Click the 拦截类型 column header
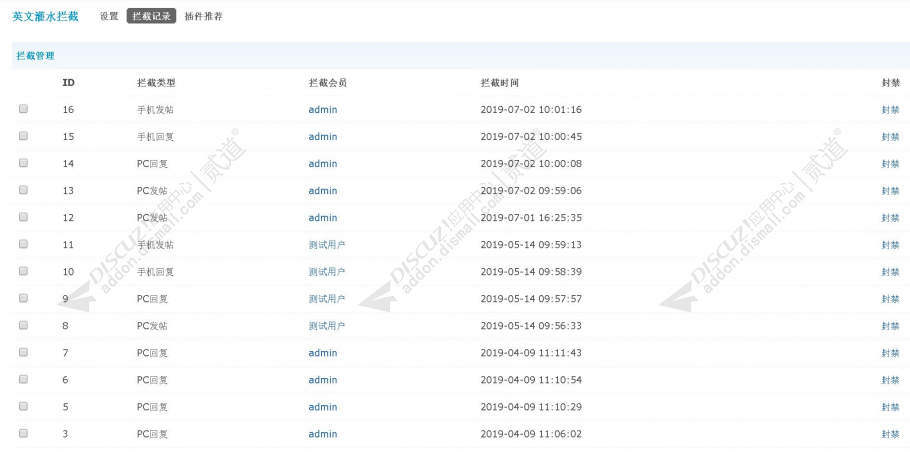 pyautogui.click(x=156, y=83)
